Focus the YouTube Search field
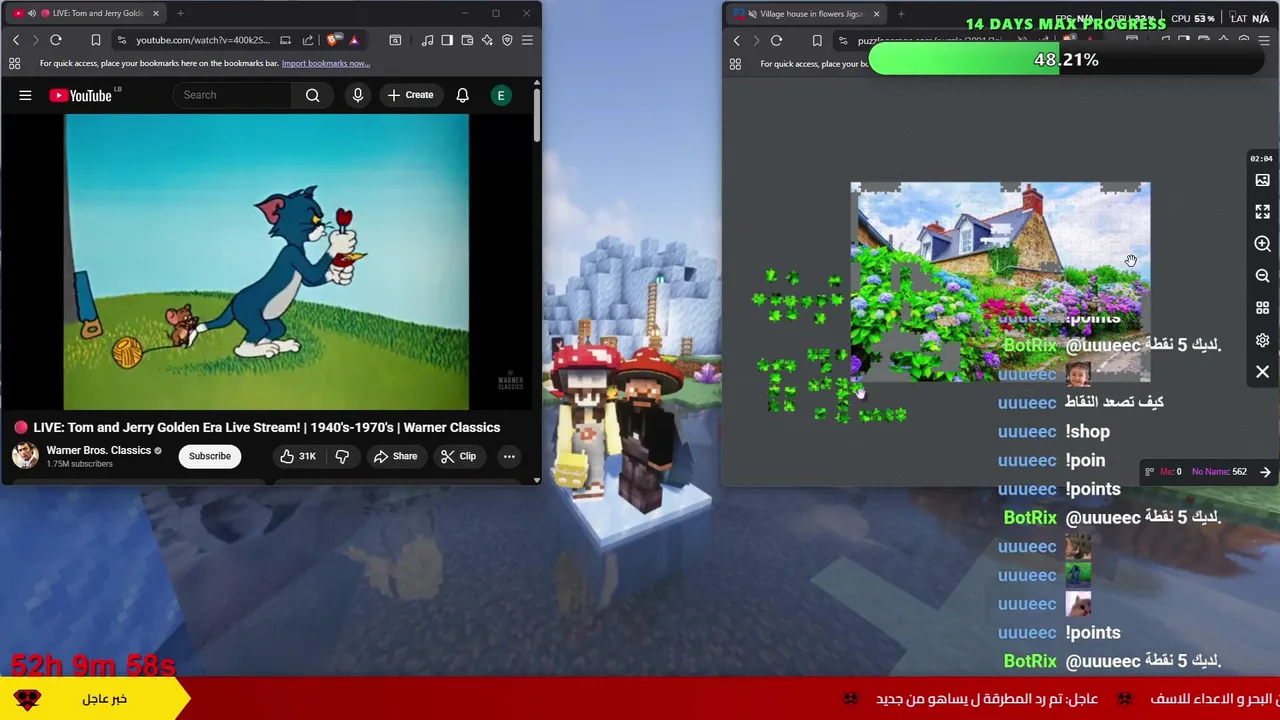The image size is (1280, 720). (x=235, y=95)
